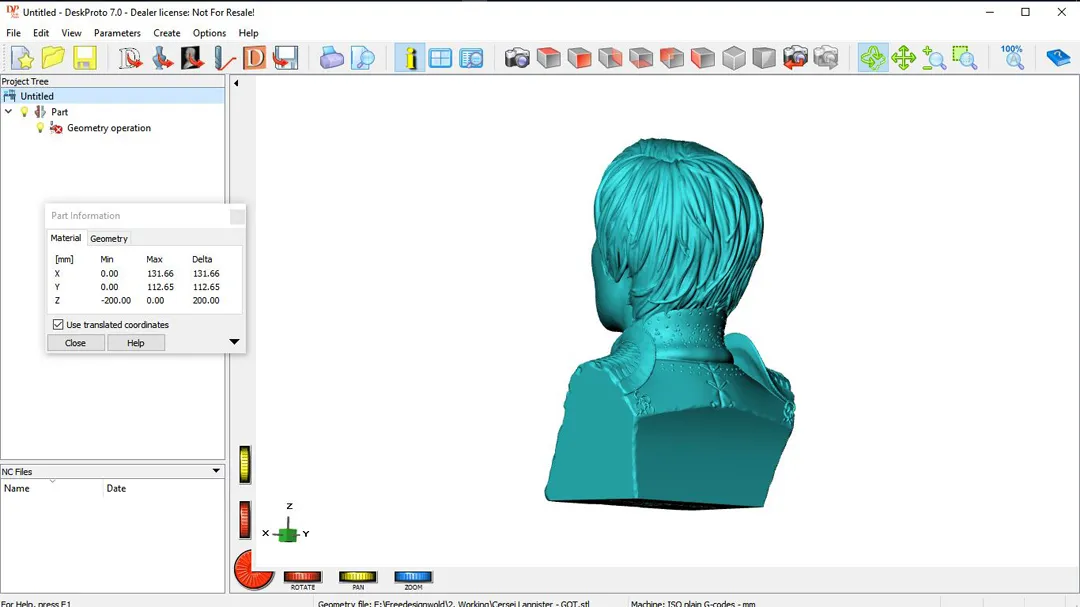Click the red circular rotation dial
The width and height of the screenshot is (1080, 607).
[253, 570]
